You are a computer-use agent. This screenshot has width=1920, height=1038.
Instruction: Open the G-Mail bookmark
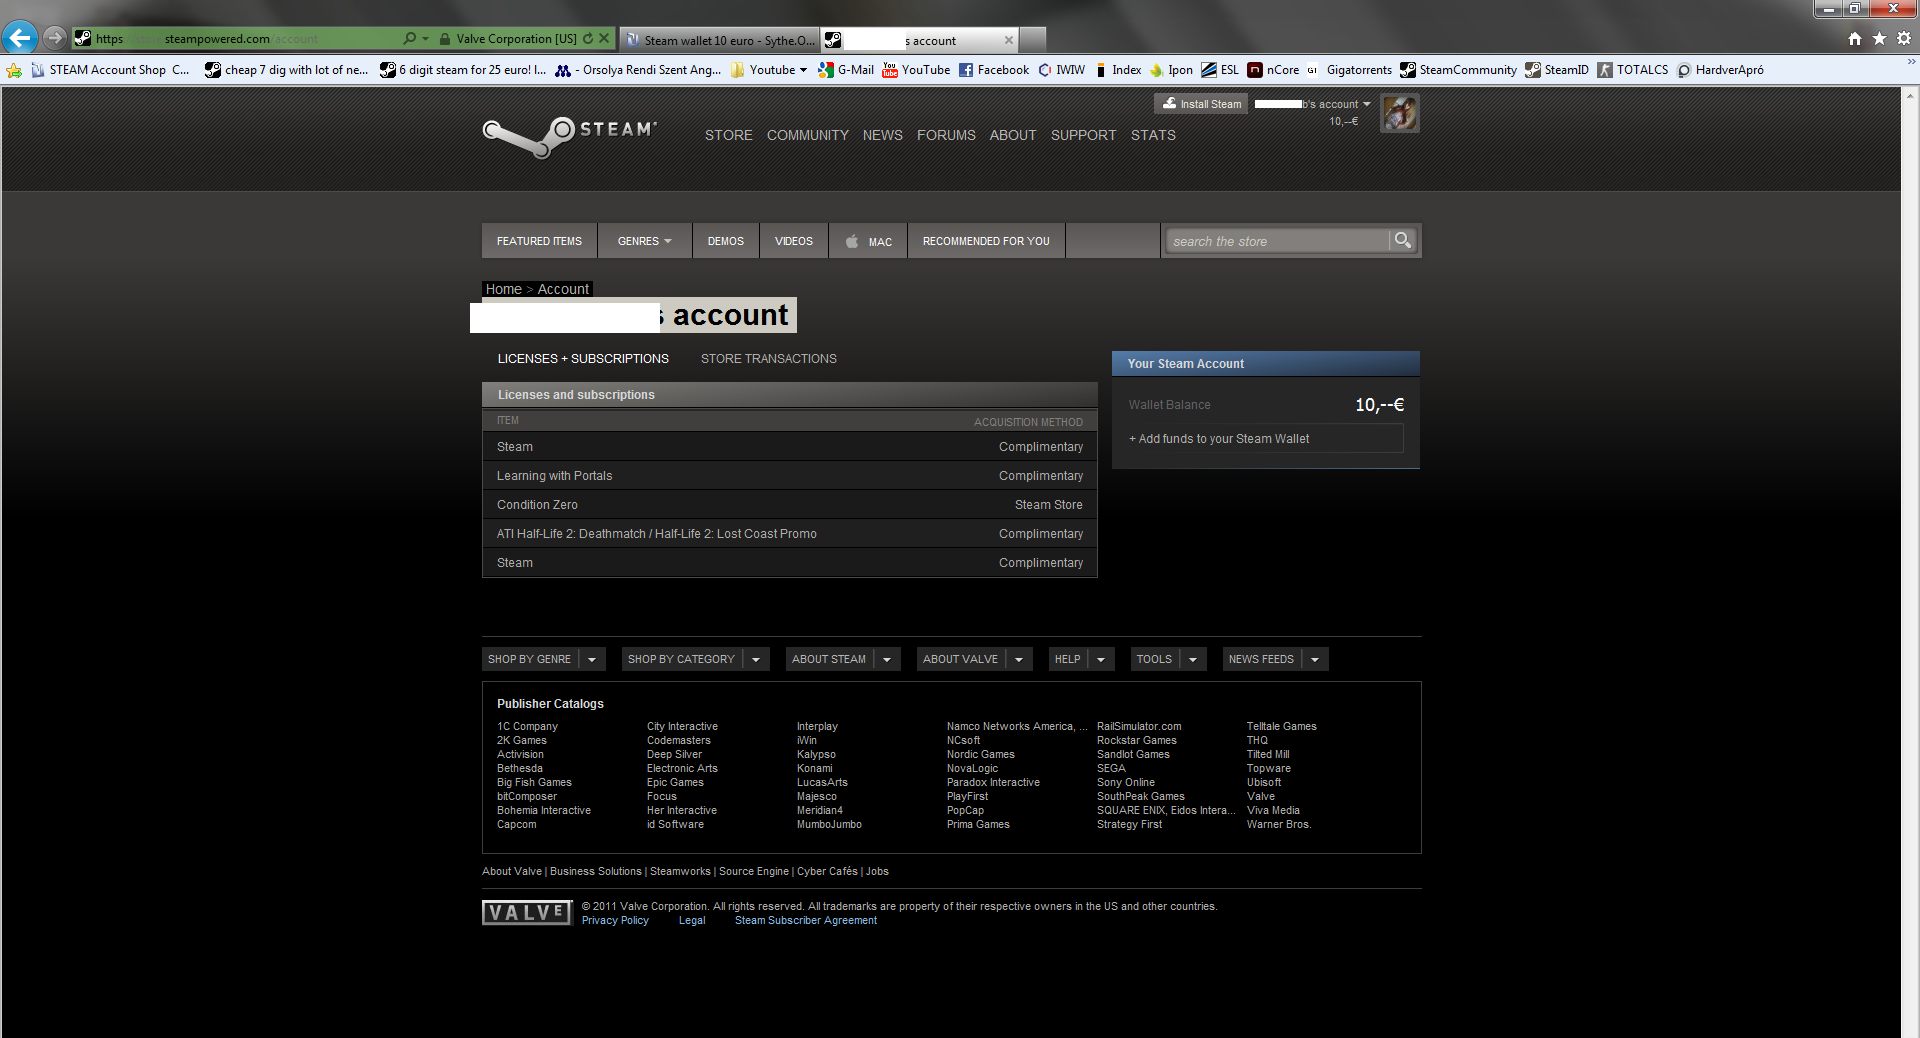pyautogui.click(x=846, y=70)
